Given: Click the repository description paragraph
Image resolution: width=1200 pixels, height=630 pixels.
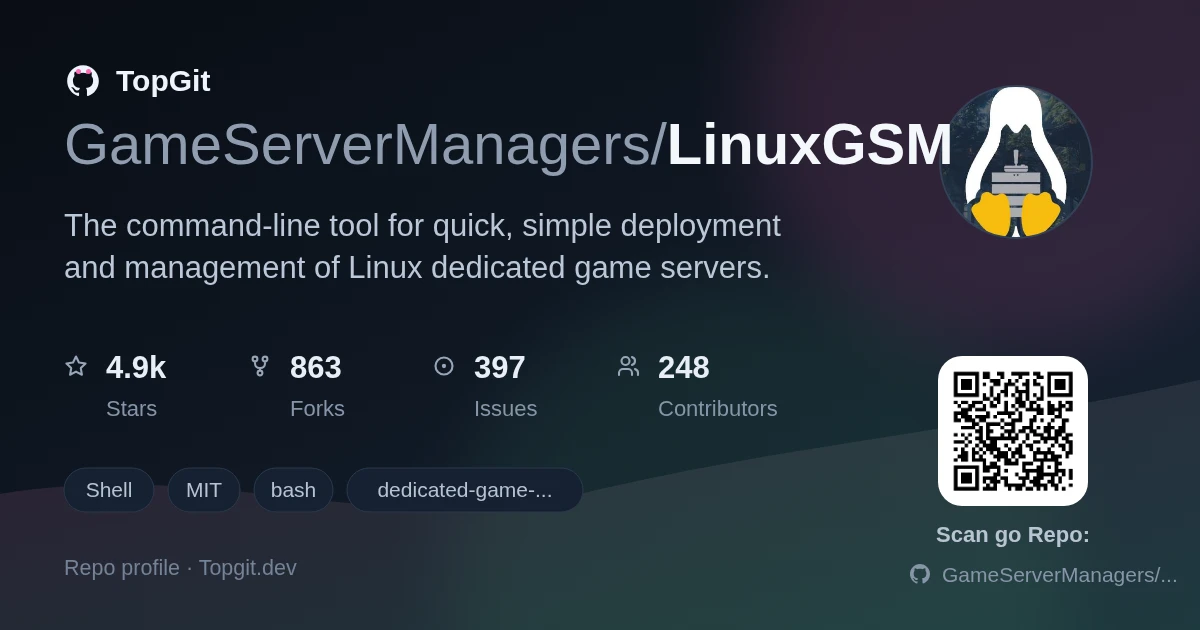Looking at the screenshot, I should [x=422, y=247].
